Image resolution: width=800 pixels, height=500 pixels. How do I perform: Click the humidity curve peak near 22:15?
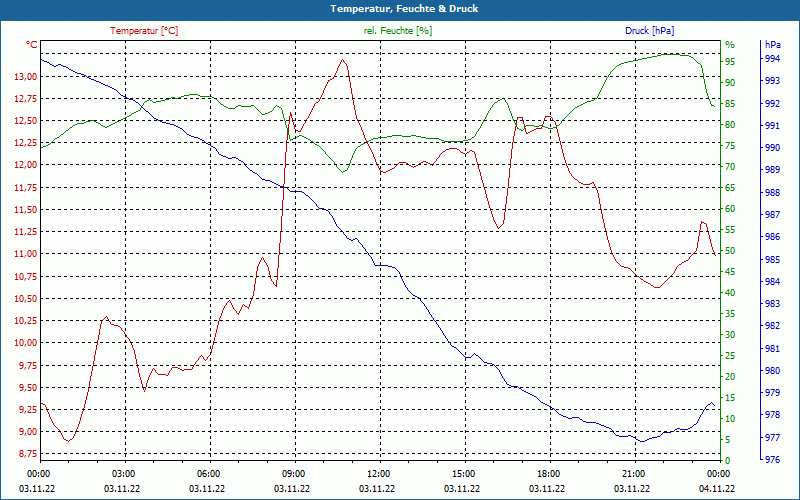pyautogui.click(x=670, y=54)
